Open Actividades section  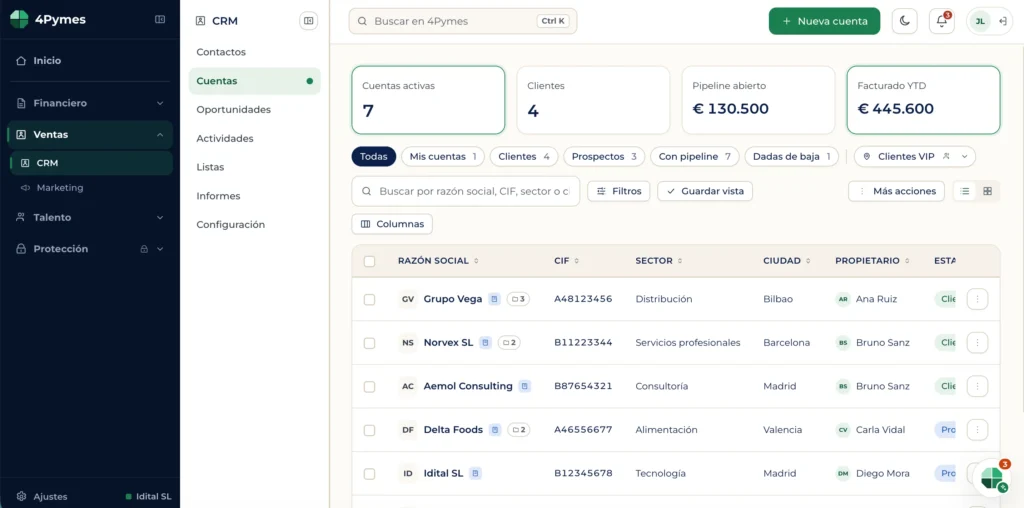[255, 138]
